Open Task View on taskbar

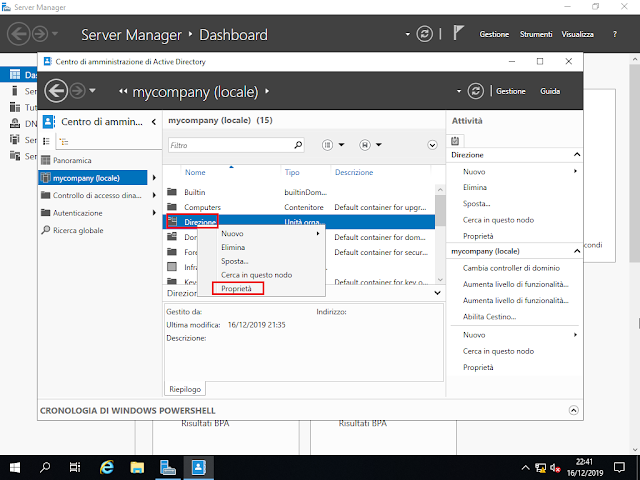[x=75, y=467]
